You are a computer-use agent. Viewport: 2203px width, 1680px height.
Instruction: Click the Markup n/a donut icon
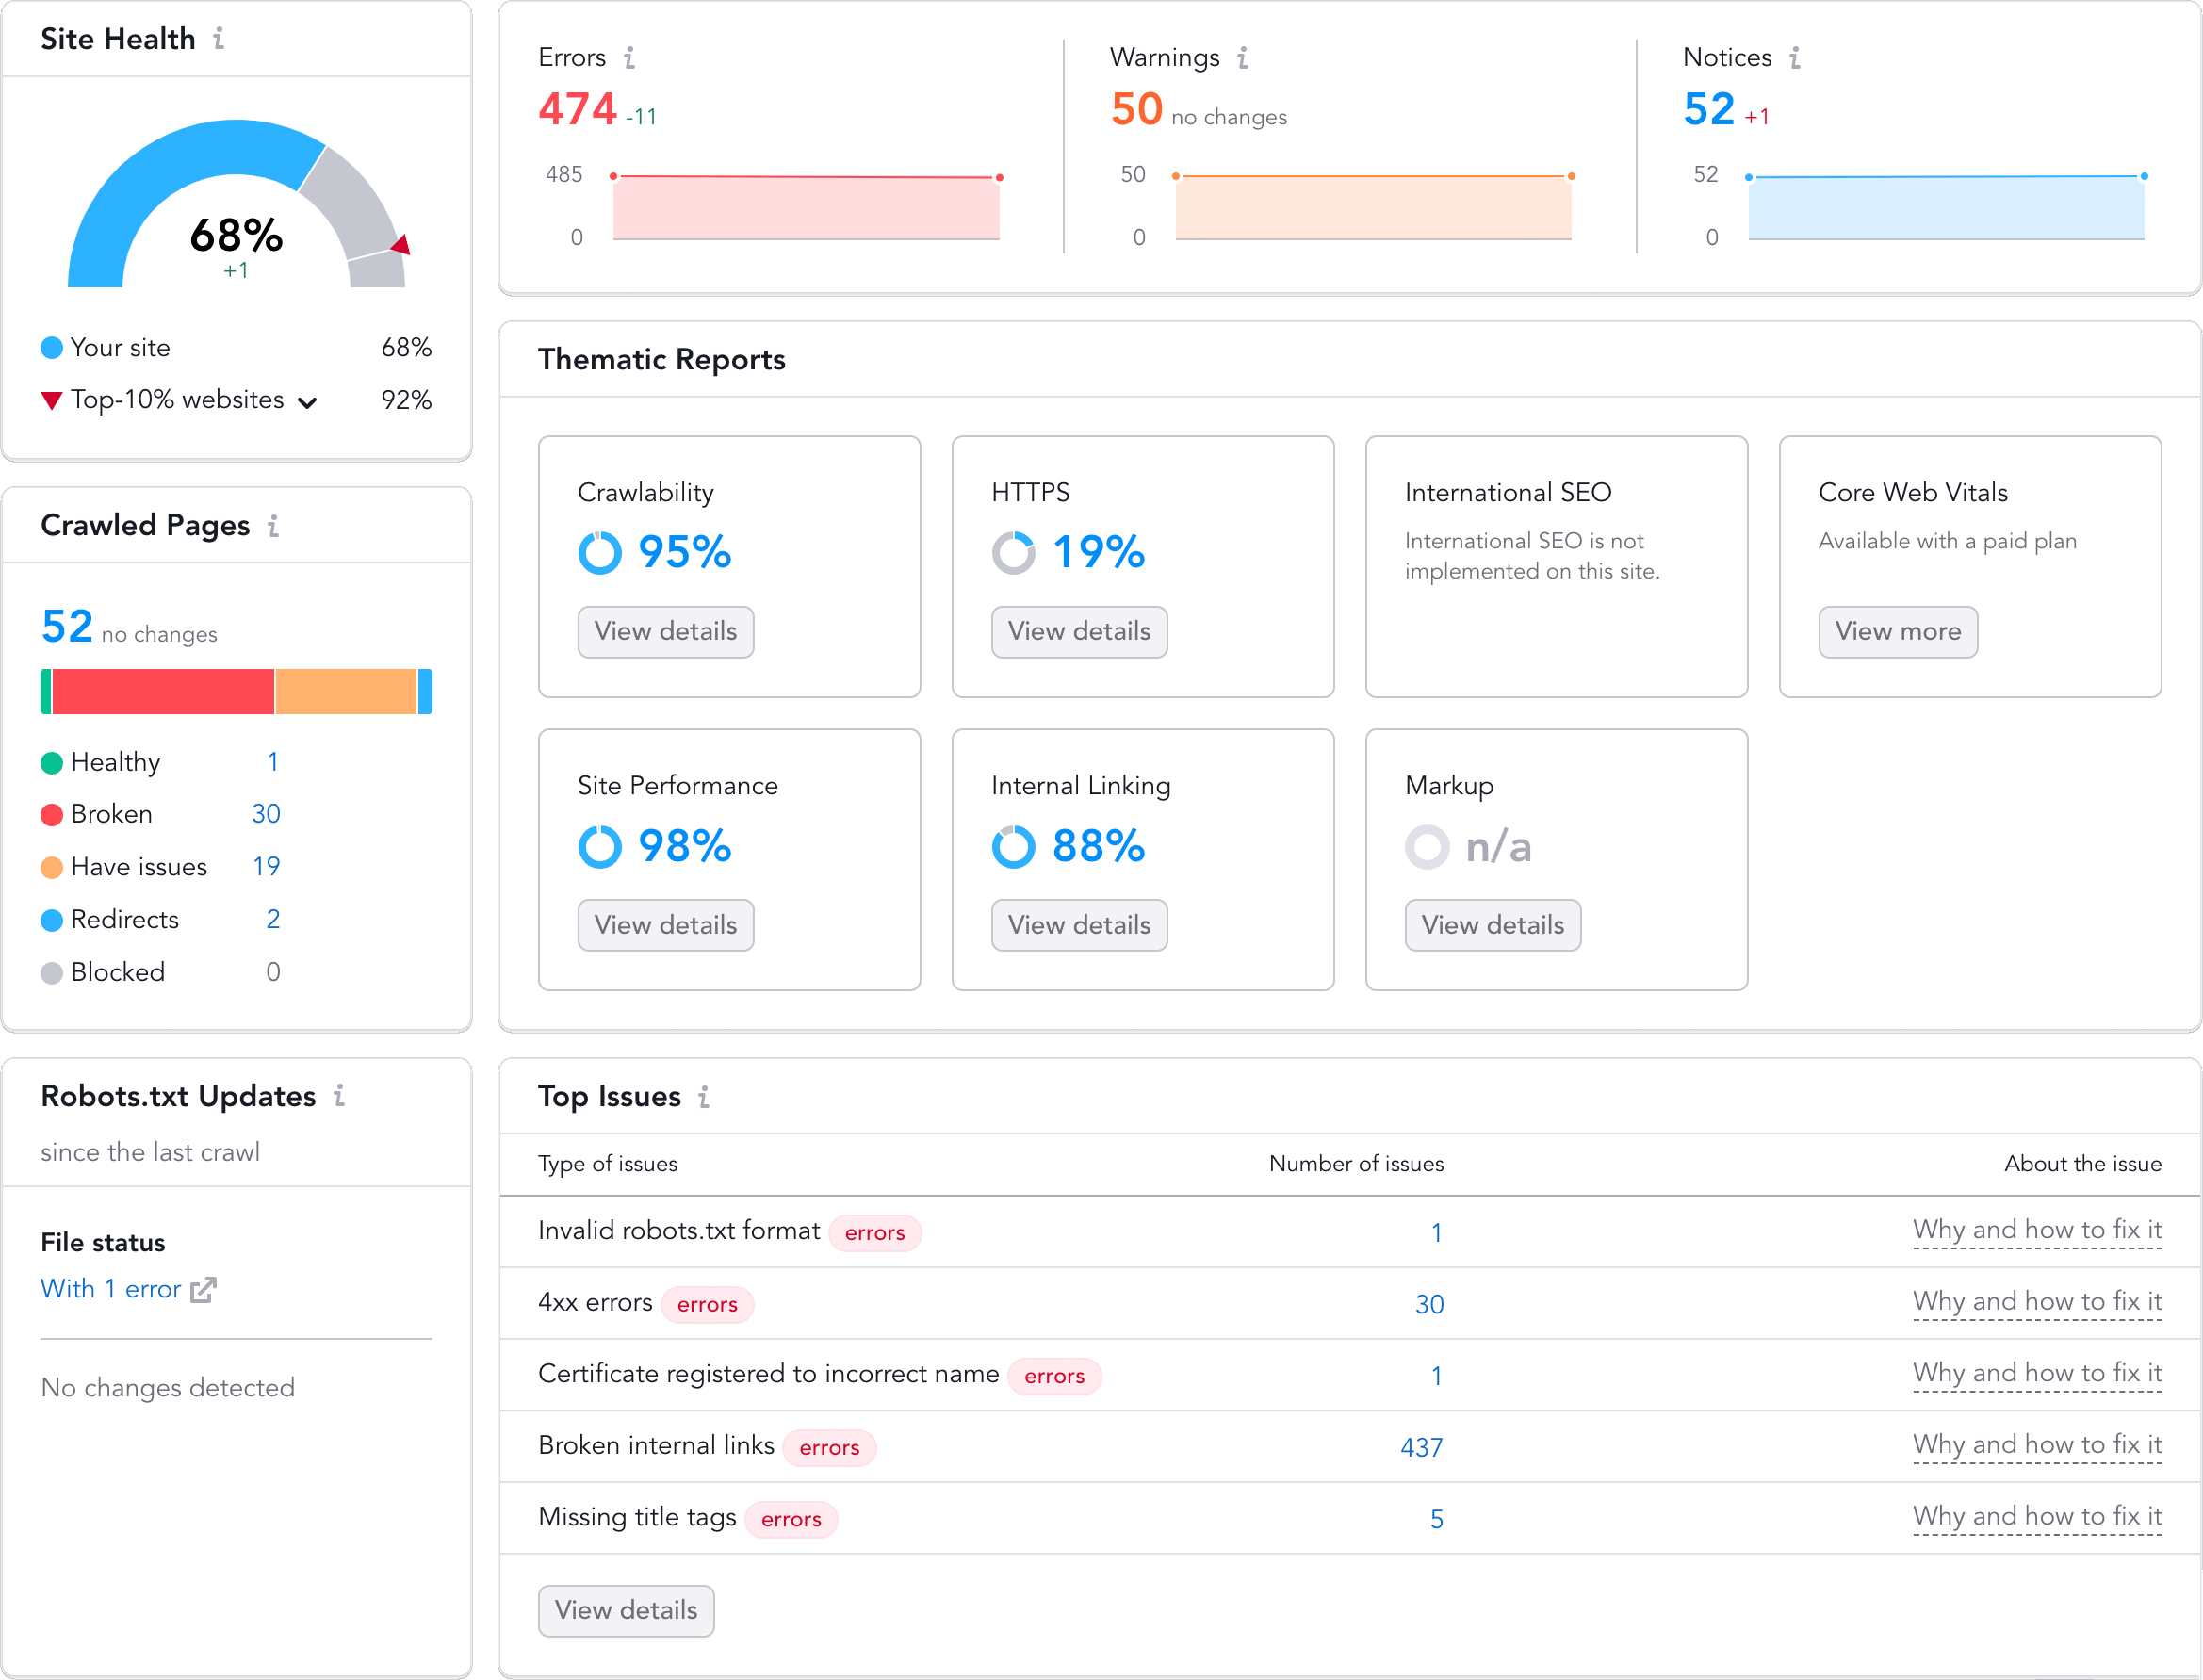point(1427,847)
